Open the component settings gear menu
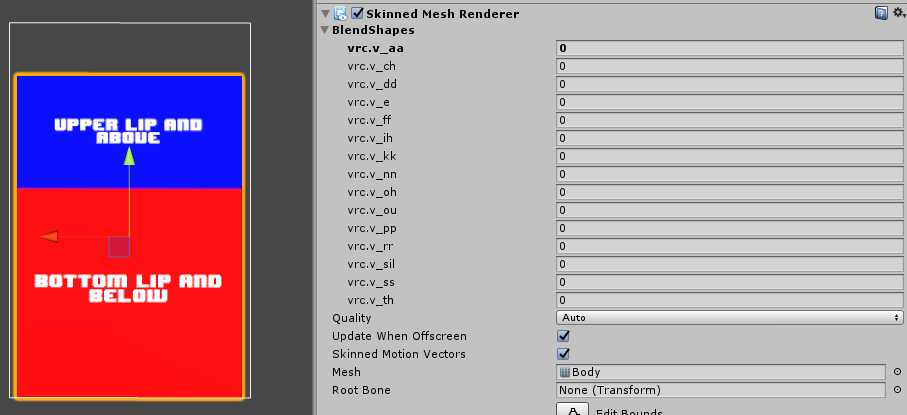The width and height of the screenshot is (907, 415). coord(897,13)
